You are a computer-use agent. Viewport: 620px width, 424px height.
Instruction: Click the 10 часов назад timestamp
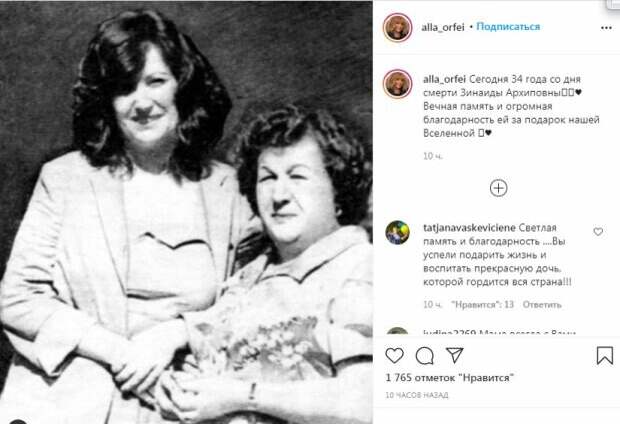pos(417,395)
